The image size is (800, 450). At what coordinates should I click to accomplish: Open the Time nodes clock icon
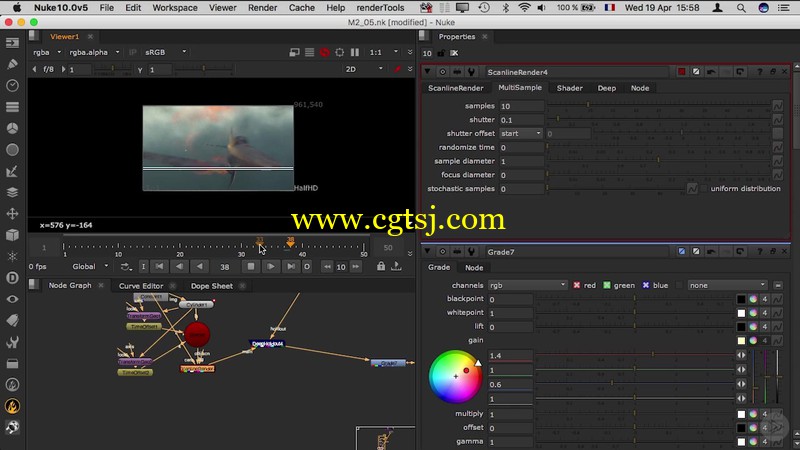[x=12, y=86]
